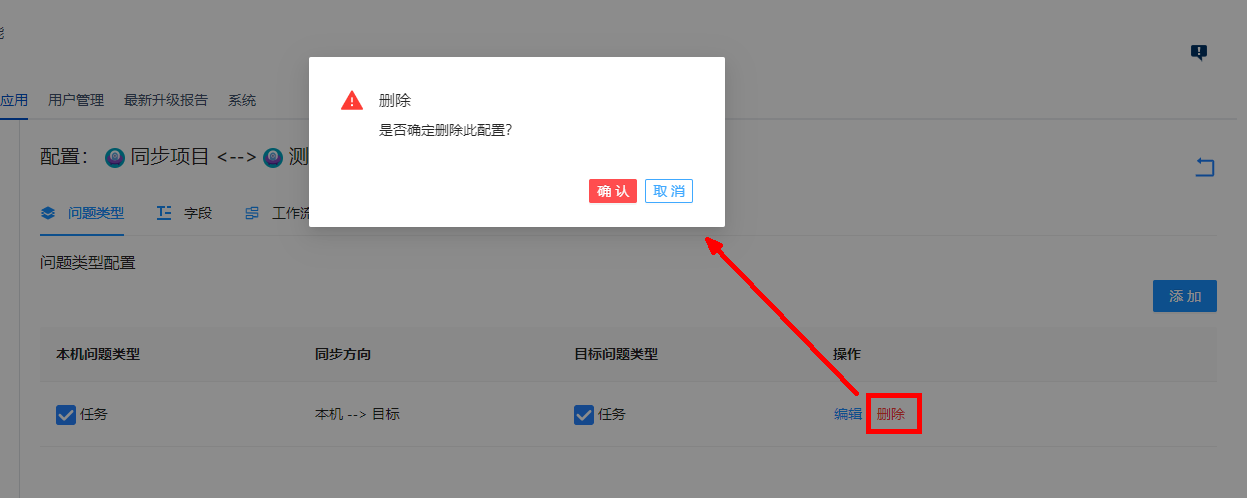
Task: Click the 同步方向 column header
Action: (x=343, y=354)
